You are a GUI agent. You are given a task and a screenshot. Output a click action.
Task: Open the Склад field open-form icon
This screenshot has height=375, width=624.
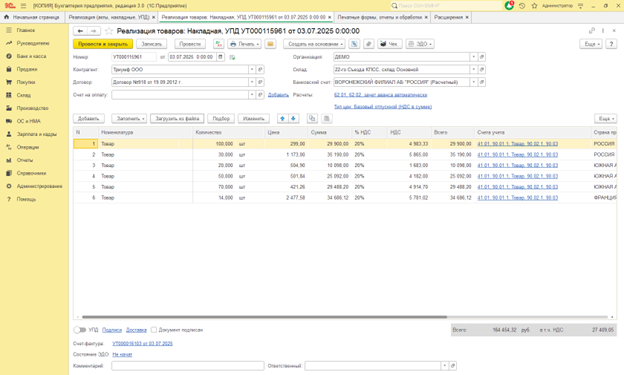coord(482,70)
